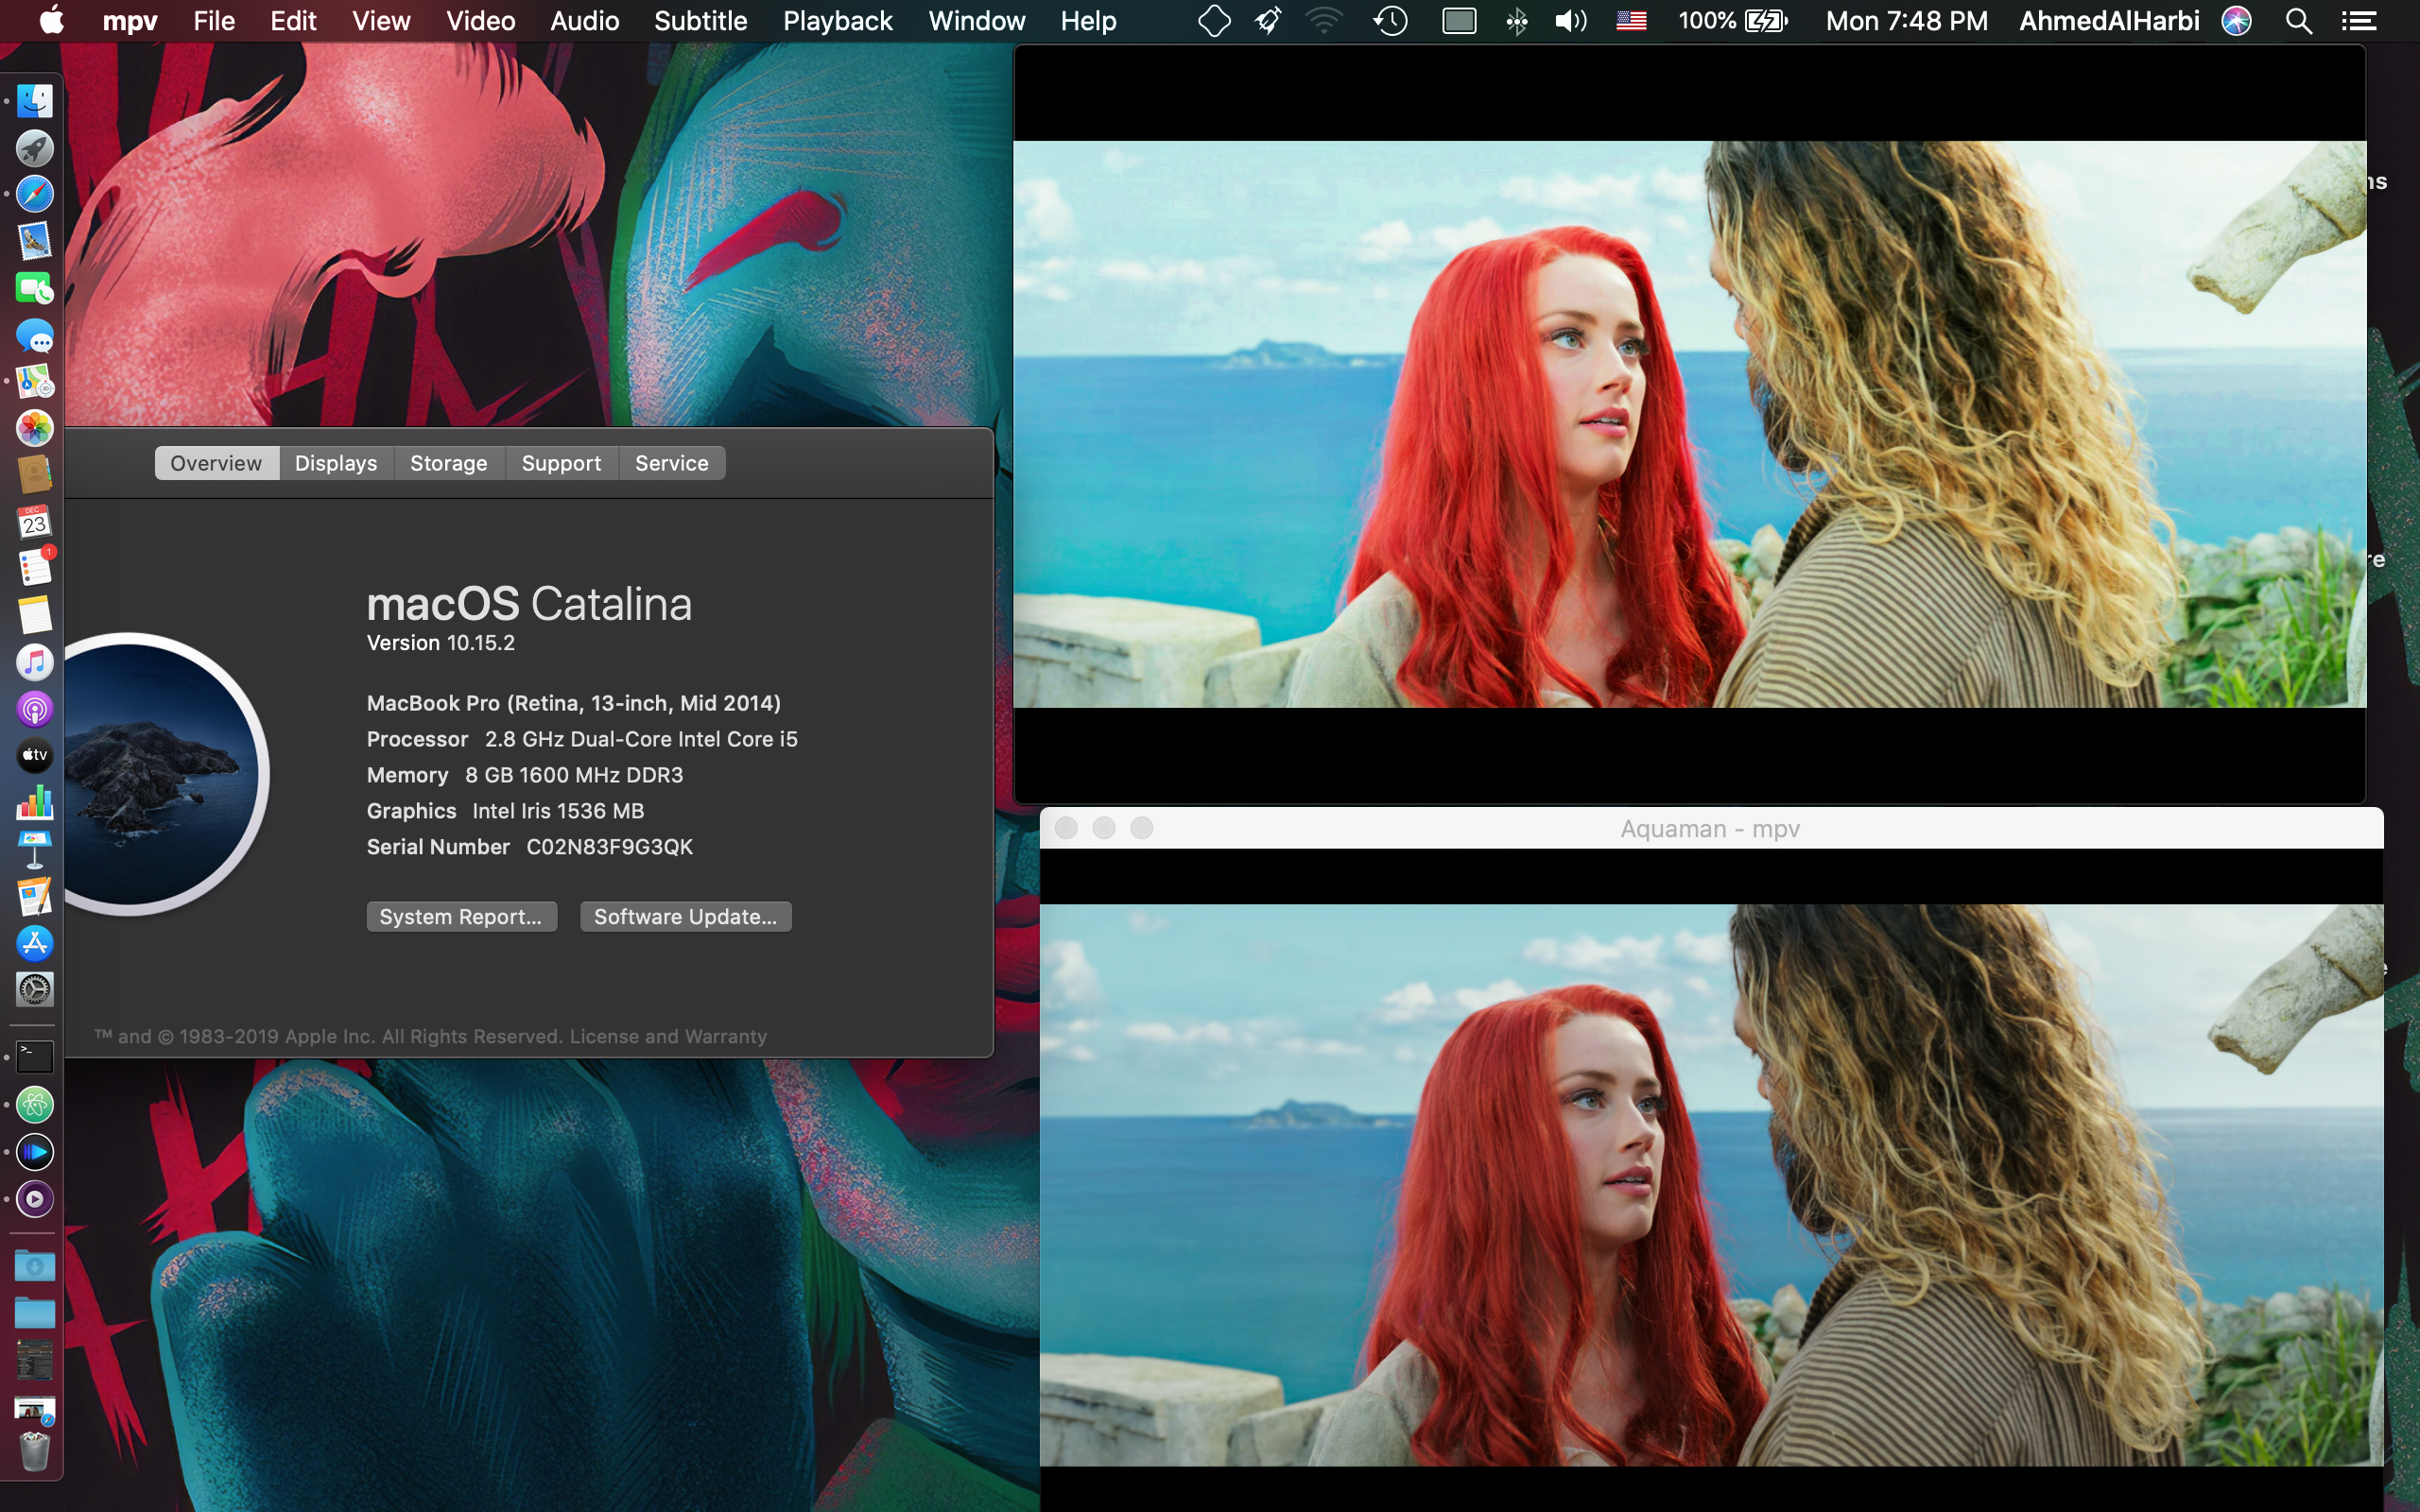Viewport: 2420px width, 1512px height.
Task: Open the Wi-Fi status menu
Action: coord(1323,20)
